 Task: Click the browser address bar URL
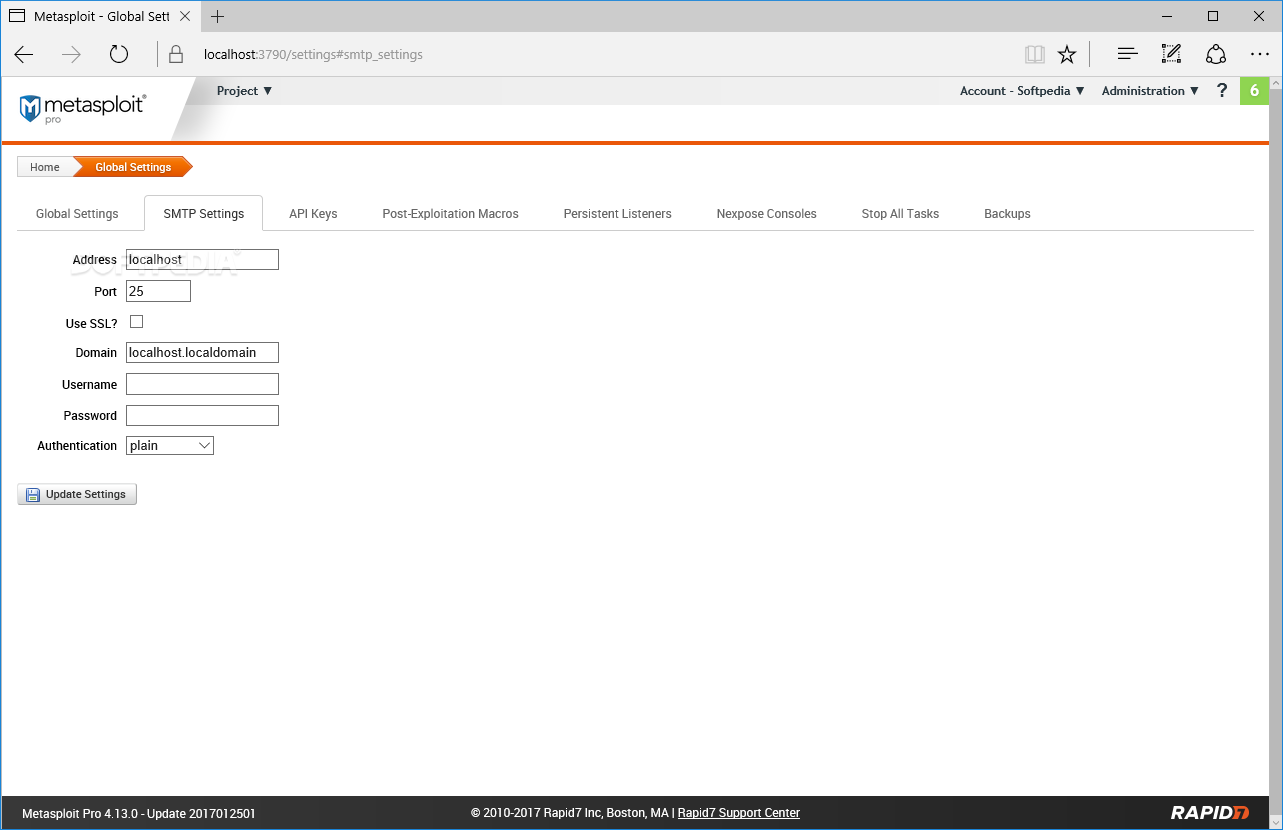click(313, 54)
